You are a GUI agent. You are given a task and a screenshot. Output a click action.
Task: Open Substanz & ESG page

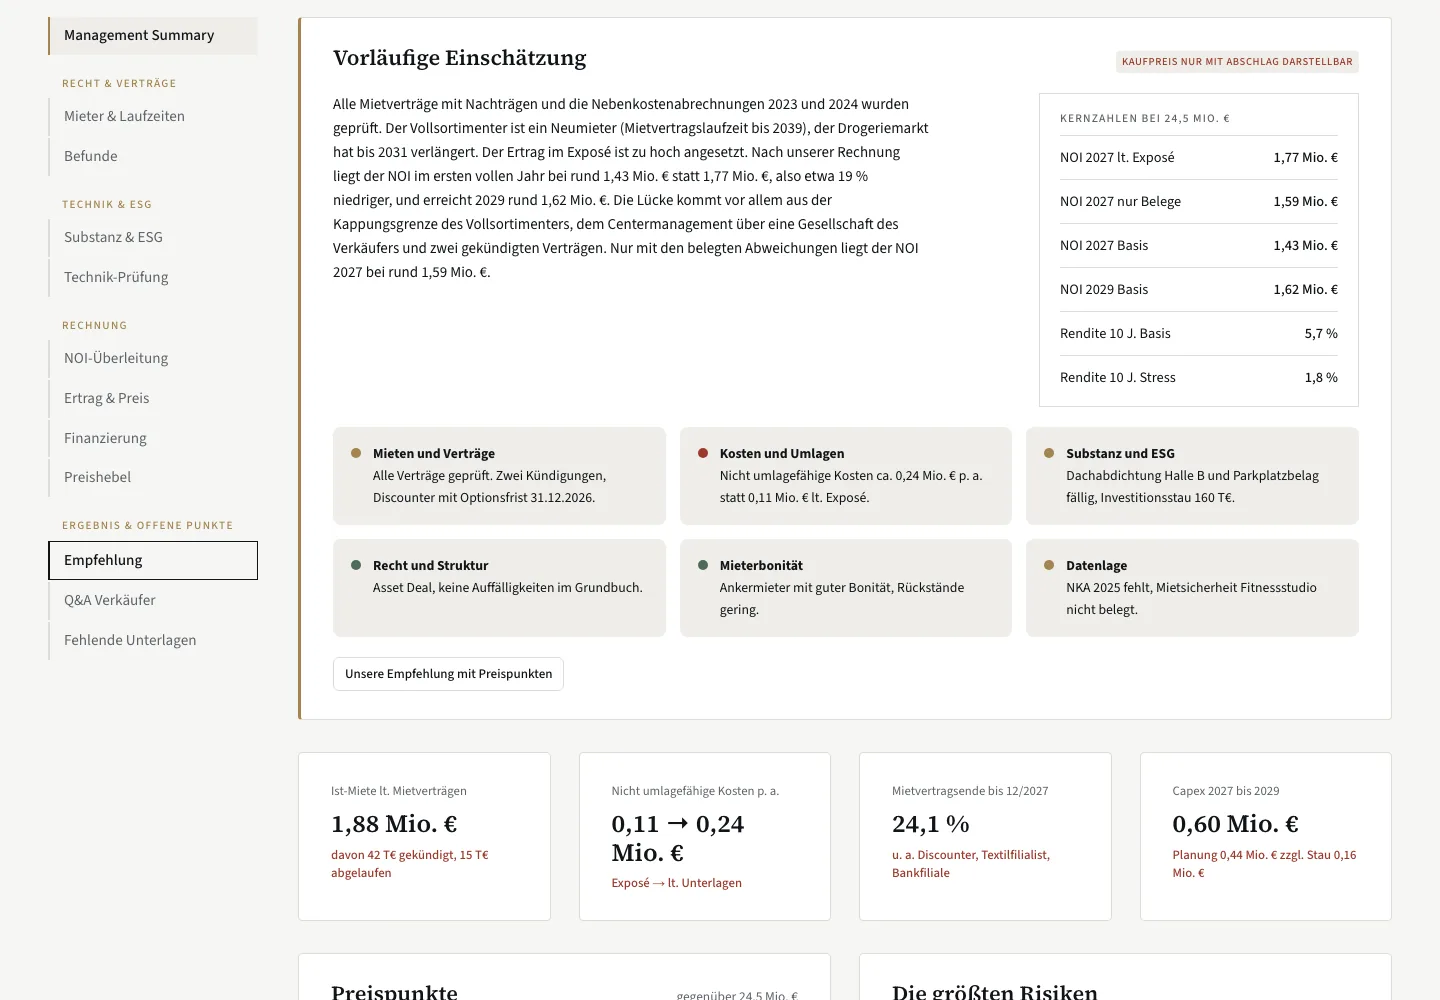pyautogui.click(x=153, y=237)
